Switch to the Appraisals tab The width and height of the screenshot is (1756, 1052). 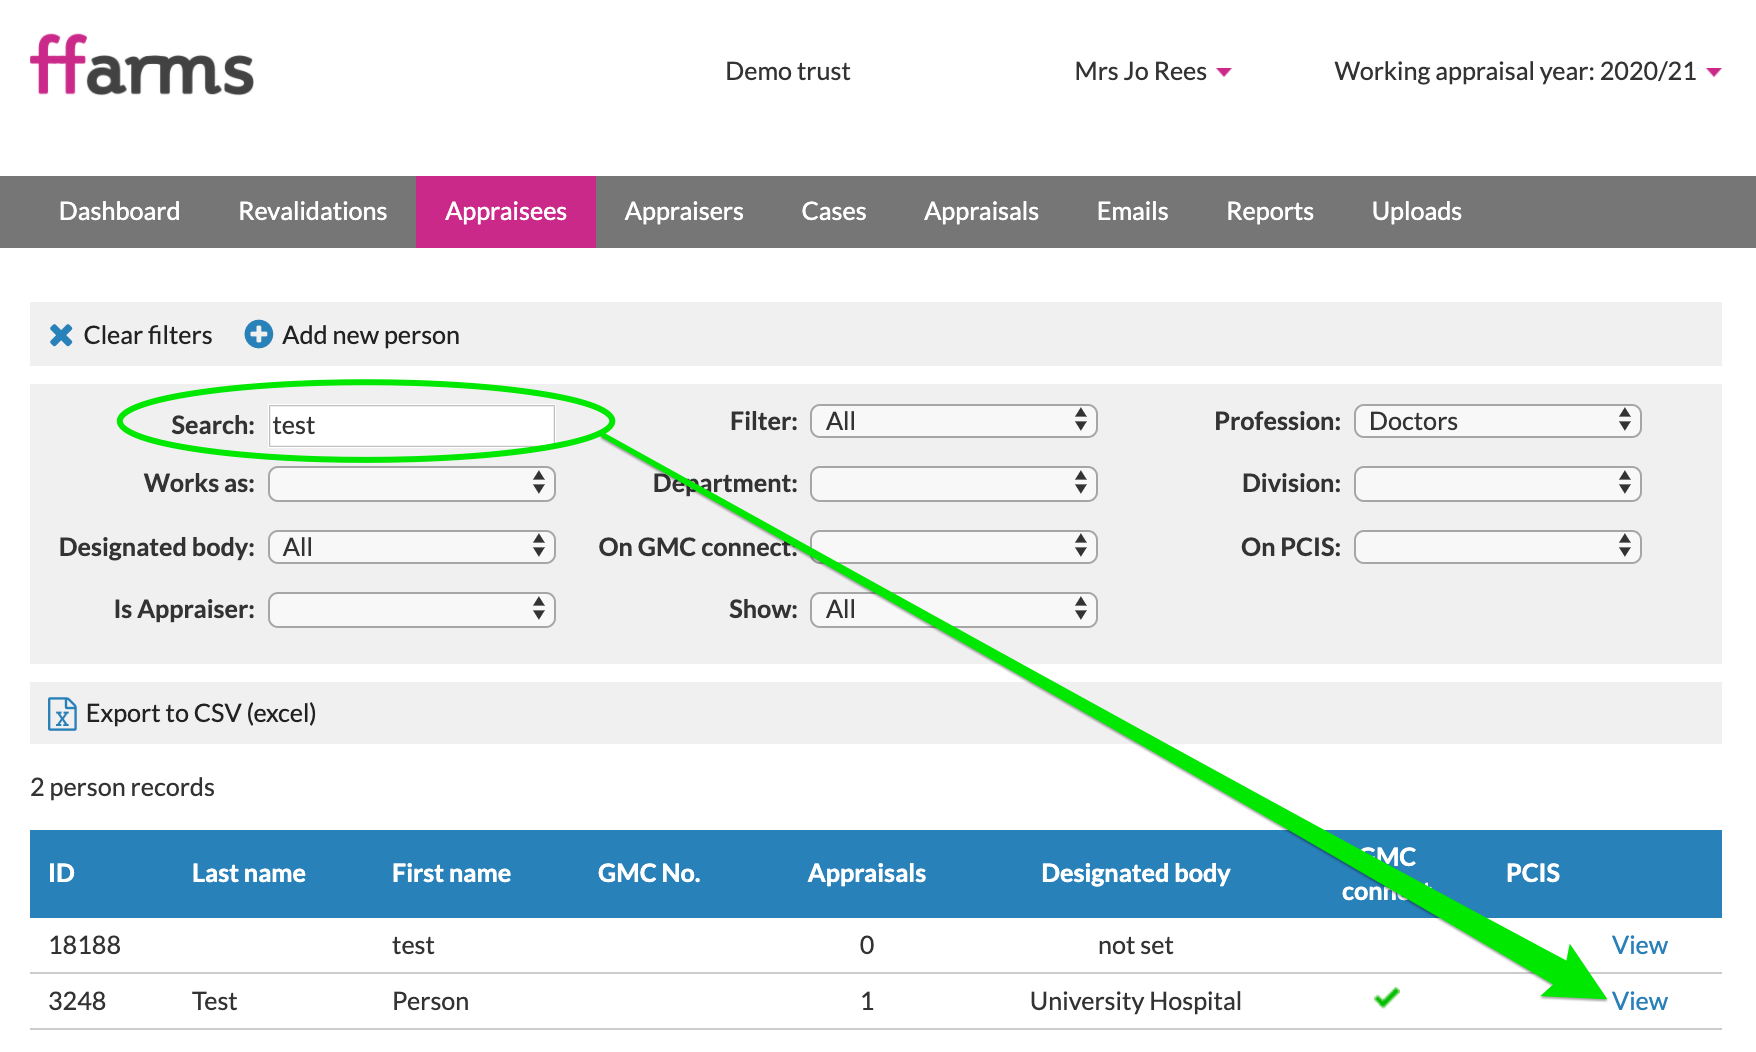pyautogui.click(x=981, y=212)
